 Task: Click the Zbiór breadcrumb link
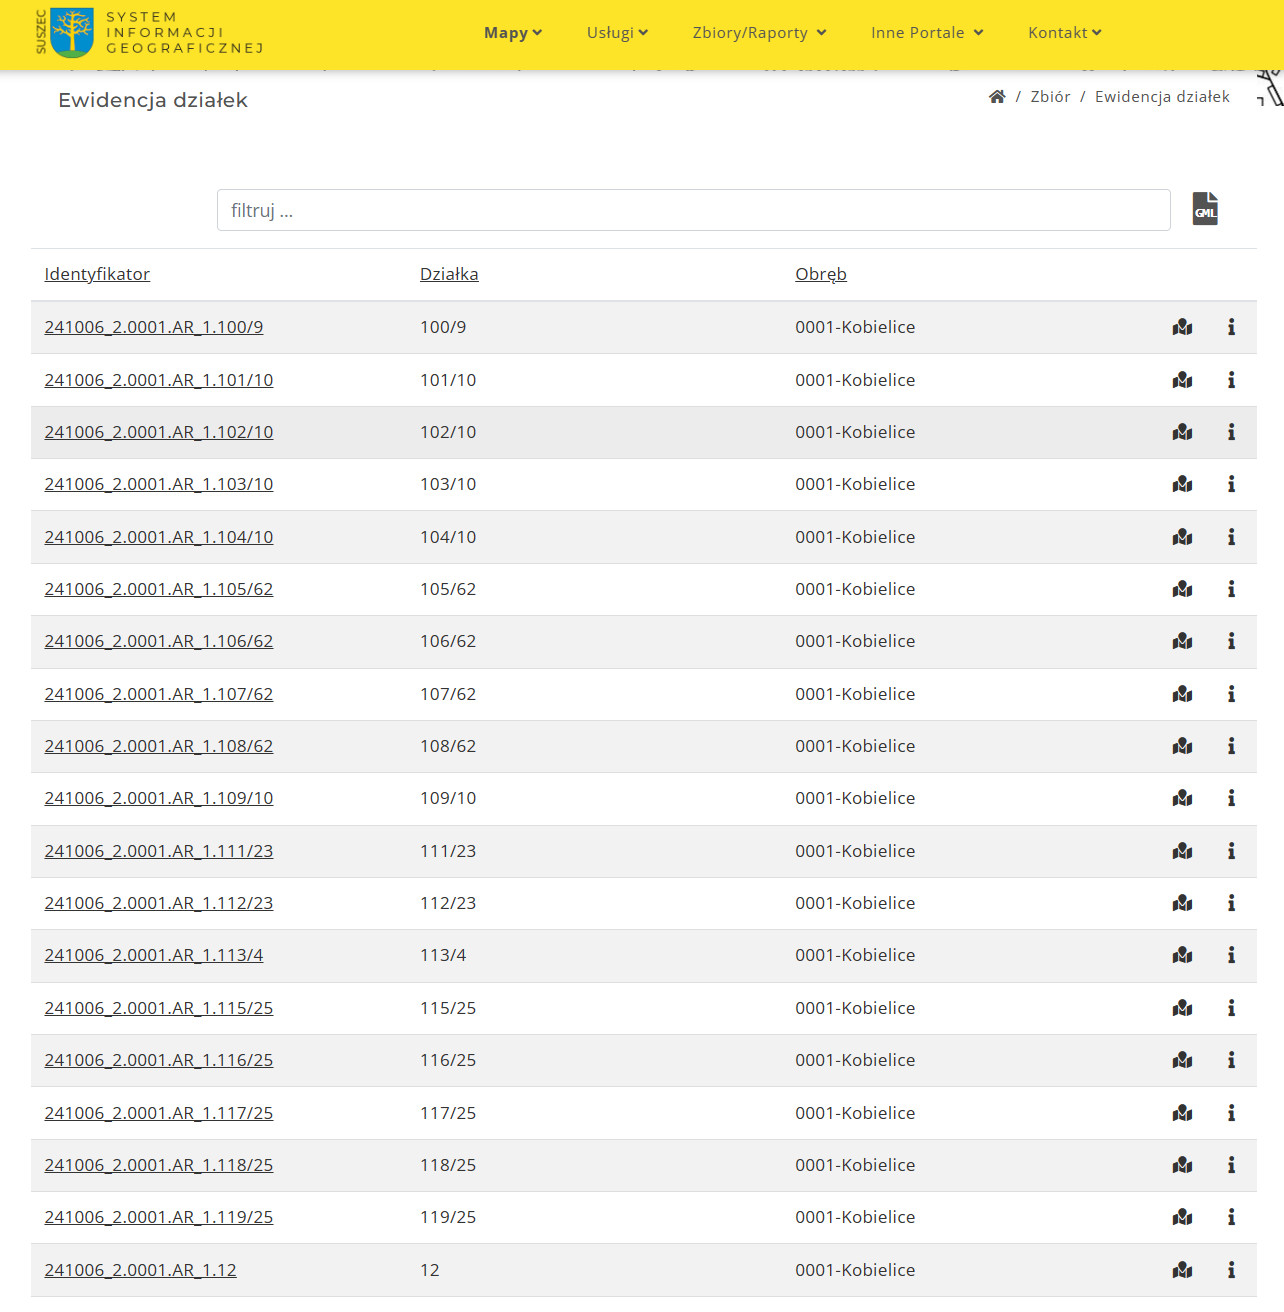[x=1050, y=97]
